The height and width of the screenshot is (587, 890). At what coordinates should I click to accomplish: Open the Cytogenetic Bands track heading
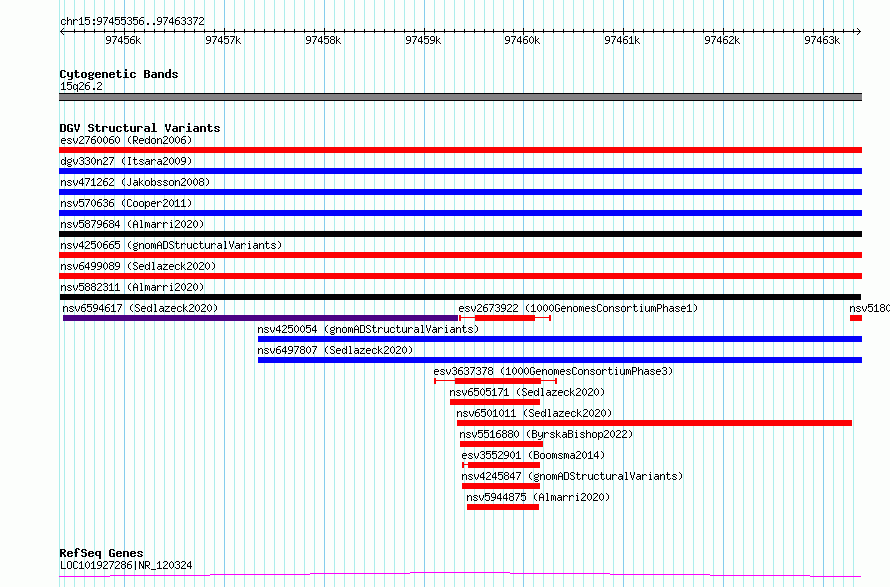pyautogui.click(x=119, y=74)
